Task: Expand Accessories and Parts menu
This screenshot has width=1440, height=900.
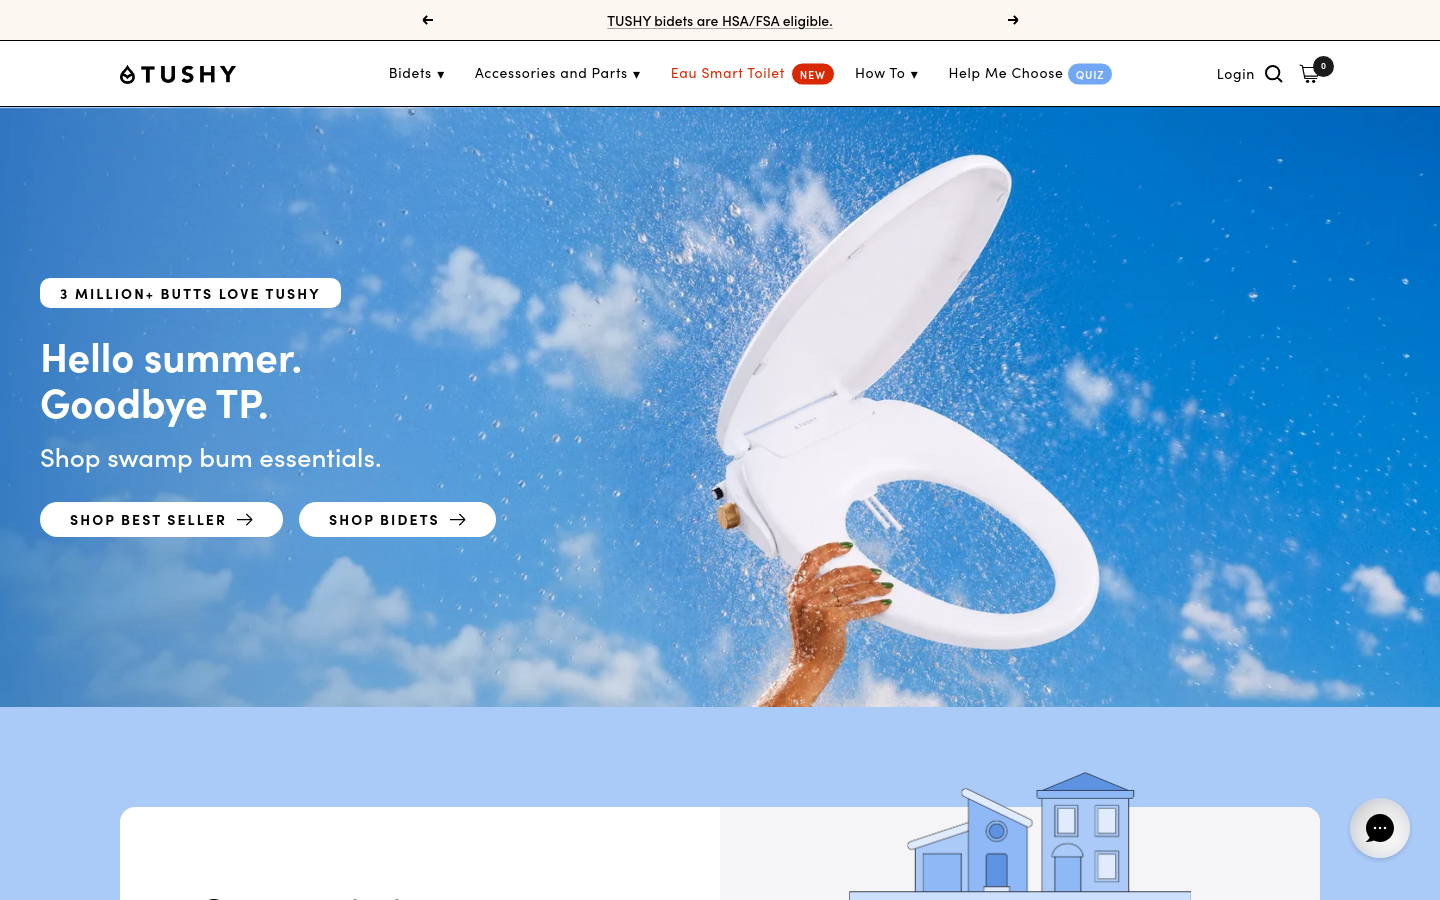Action: [x=557, y=73]
